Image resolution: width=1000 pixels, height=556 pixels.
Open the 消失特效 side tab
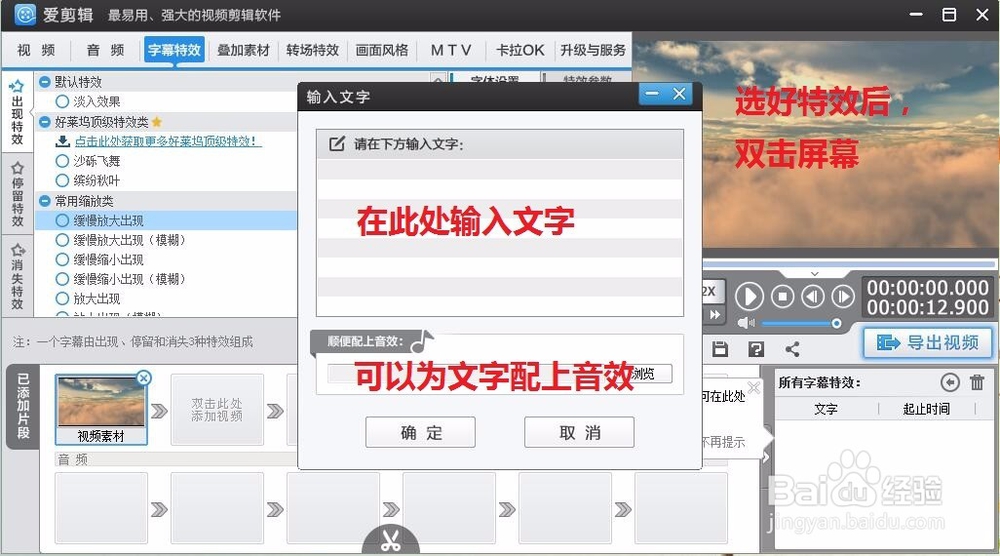[x=17, y=276]
